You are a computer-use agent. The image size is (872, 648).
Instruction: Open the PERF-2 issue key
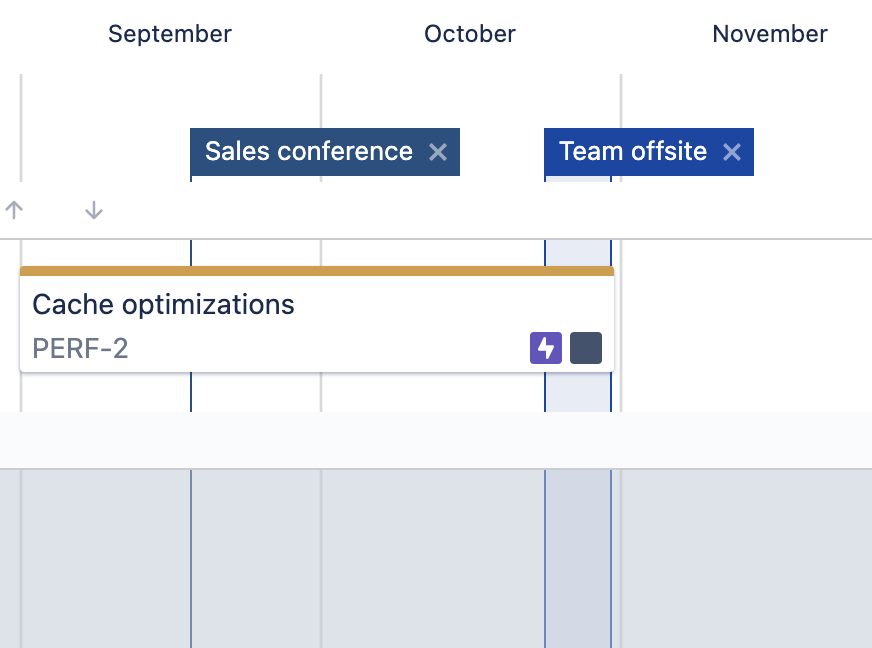[x=81, y=349]
